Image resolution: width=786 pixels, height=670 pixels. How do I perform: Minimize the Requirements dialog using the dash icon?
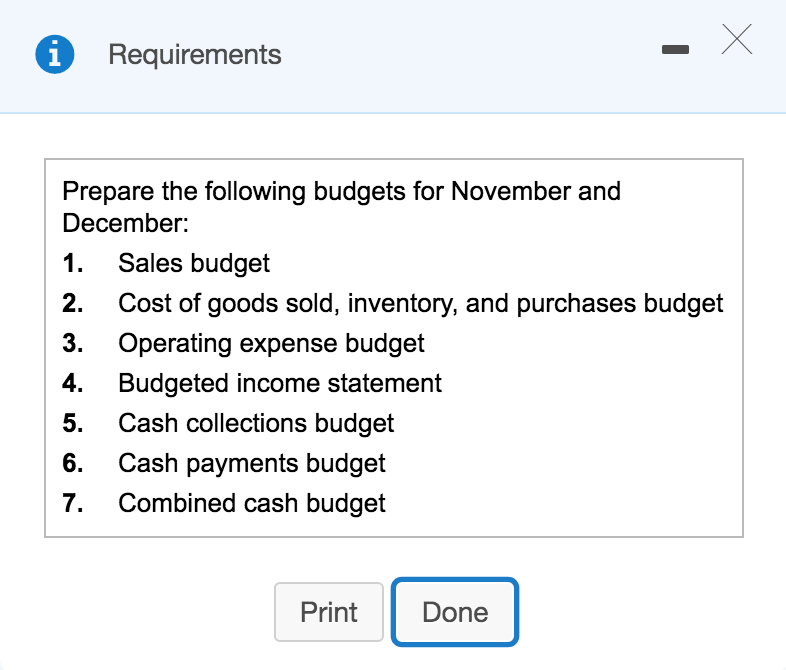tap(676, 48)
